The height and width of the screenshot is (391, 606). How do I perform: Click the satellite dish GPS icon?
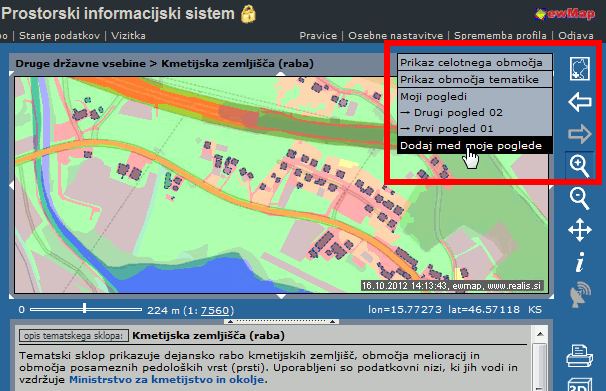(x=580, y=295)
